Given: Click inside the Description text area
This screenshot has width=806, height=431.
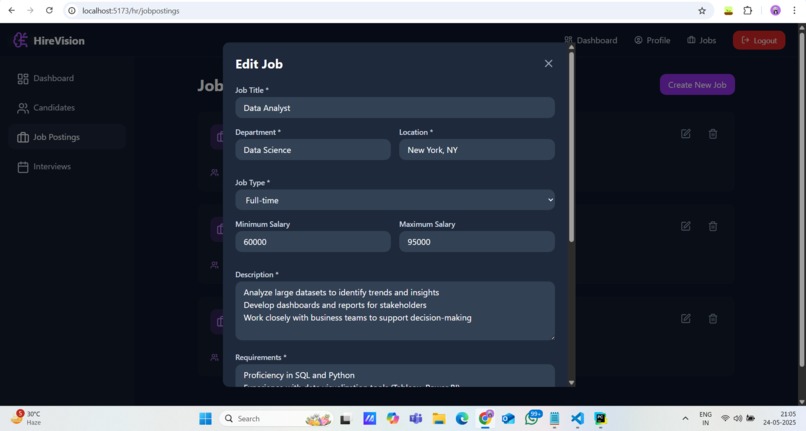Looking at the screenshot, I should coord(395,311).
